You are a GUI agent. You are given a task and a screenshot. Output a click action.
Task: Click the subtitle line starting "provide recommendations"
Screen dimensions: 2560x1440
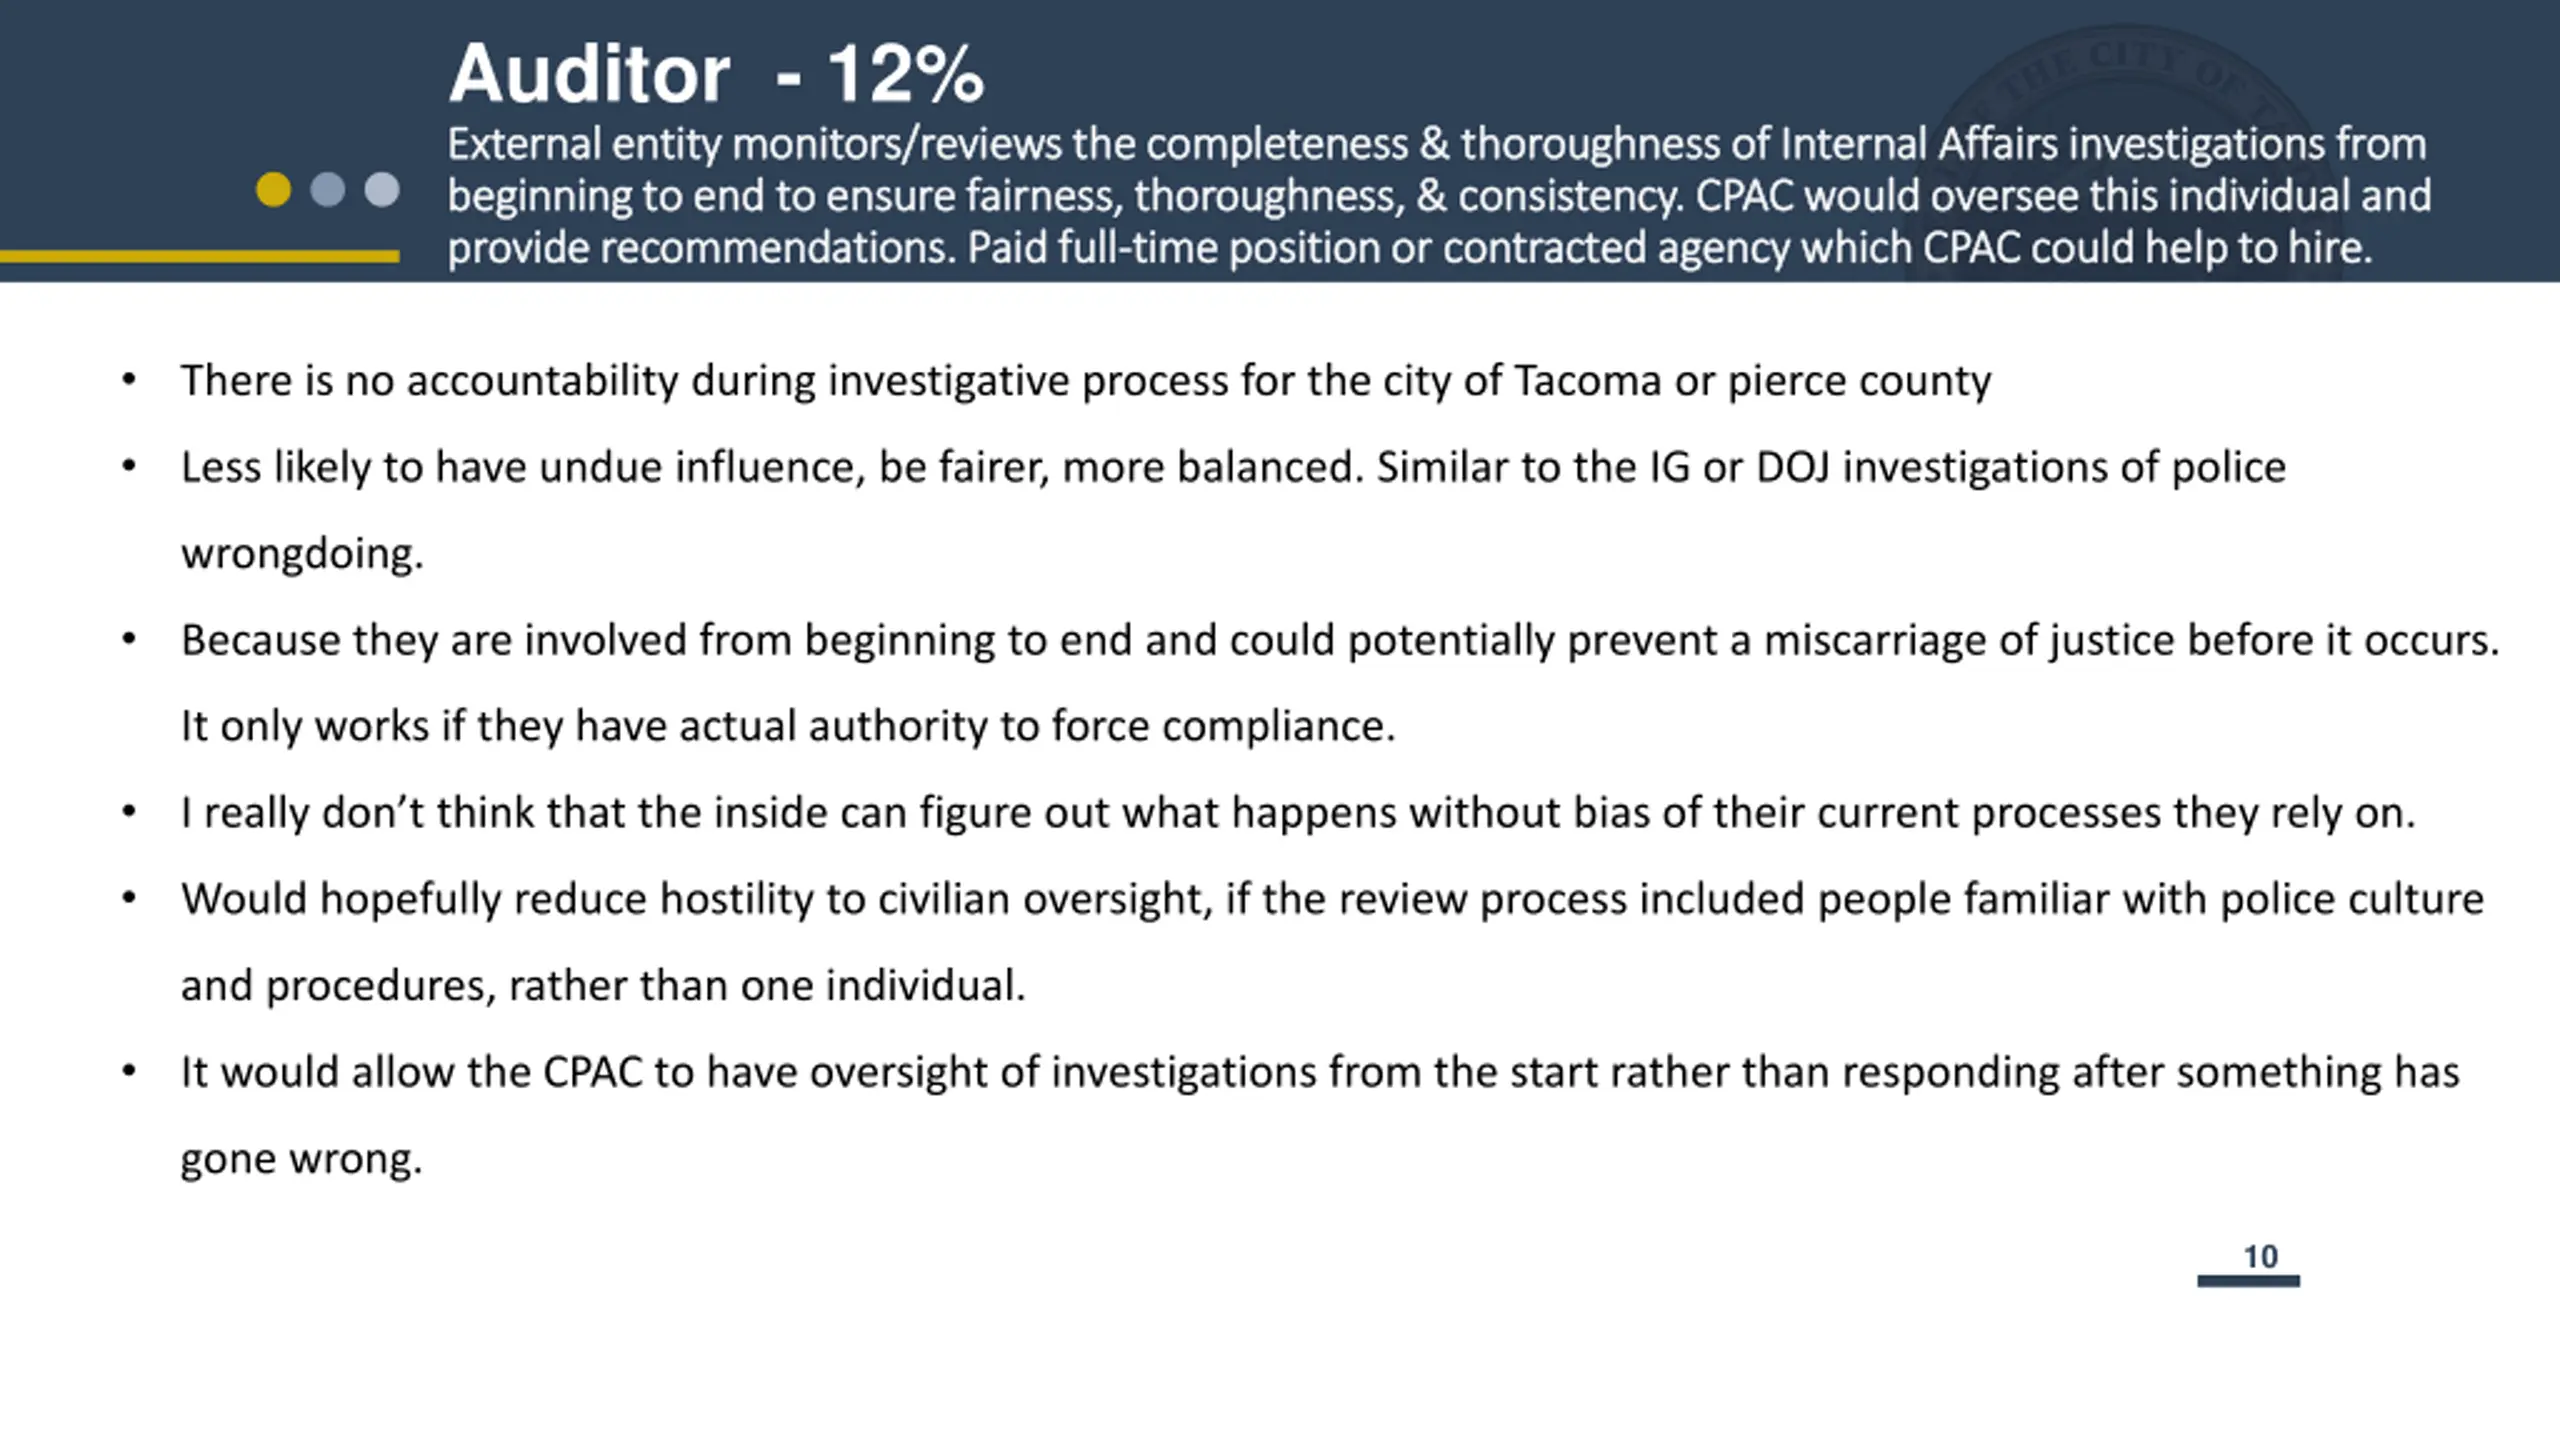(1408, 248)
